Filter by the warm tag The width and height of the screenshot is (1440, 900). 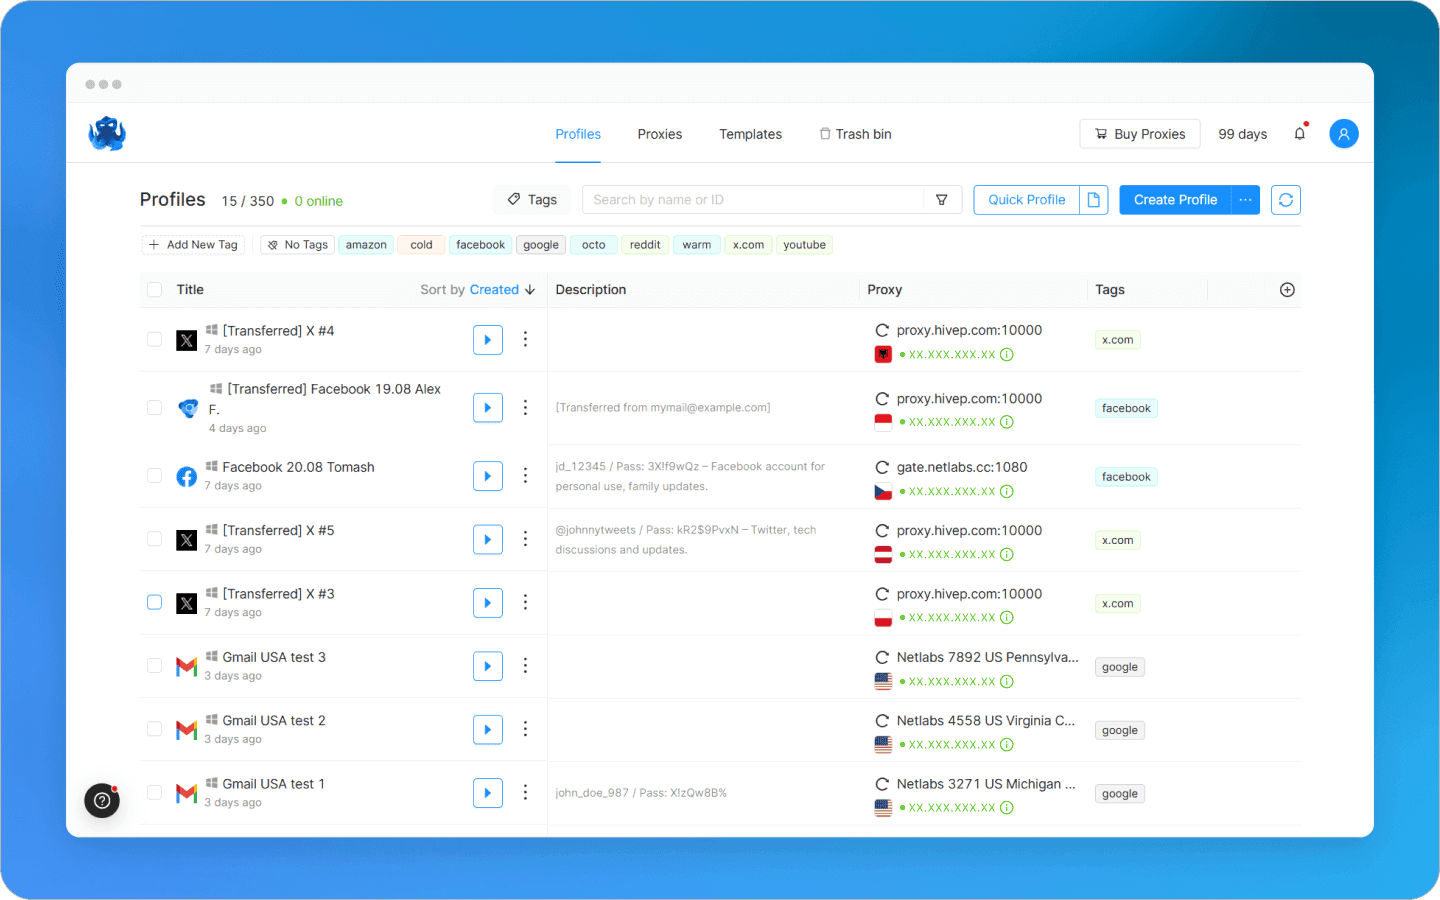(x=697, y=245)
